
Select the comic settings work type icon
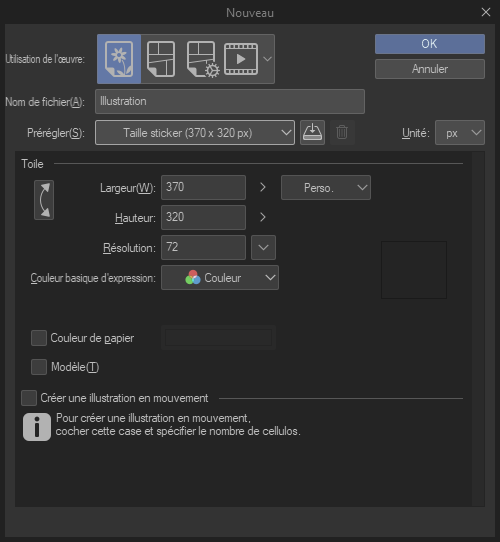[203, 59]
